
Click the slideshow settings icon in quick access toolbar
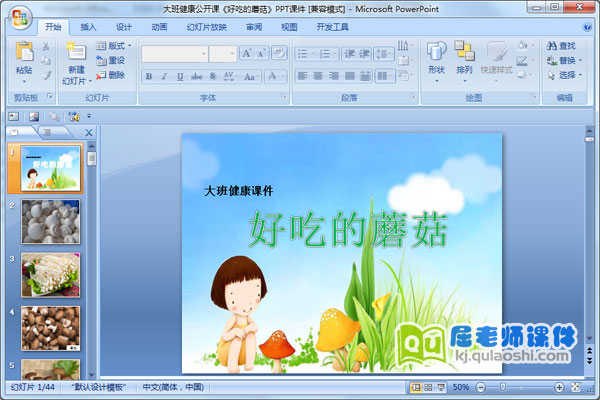73,116
